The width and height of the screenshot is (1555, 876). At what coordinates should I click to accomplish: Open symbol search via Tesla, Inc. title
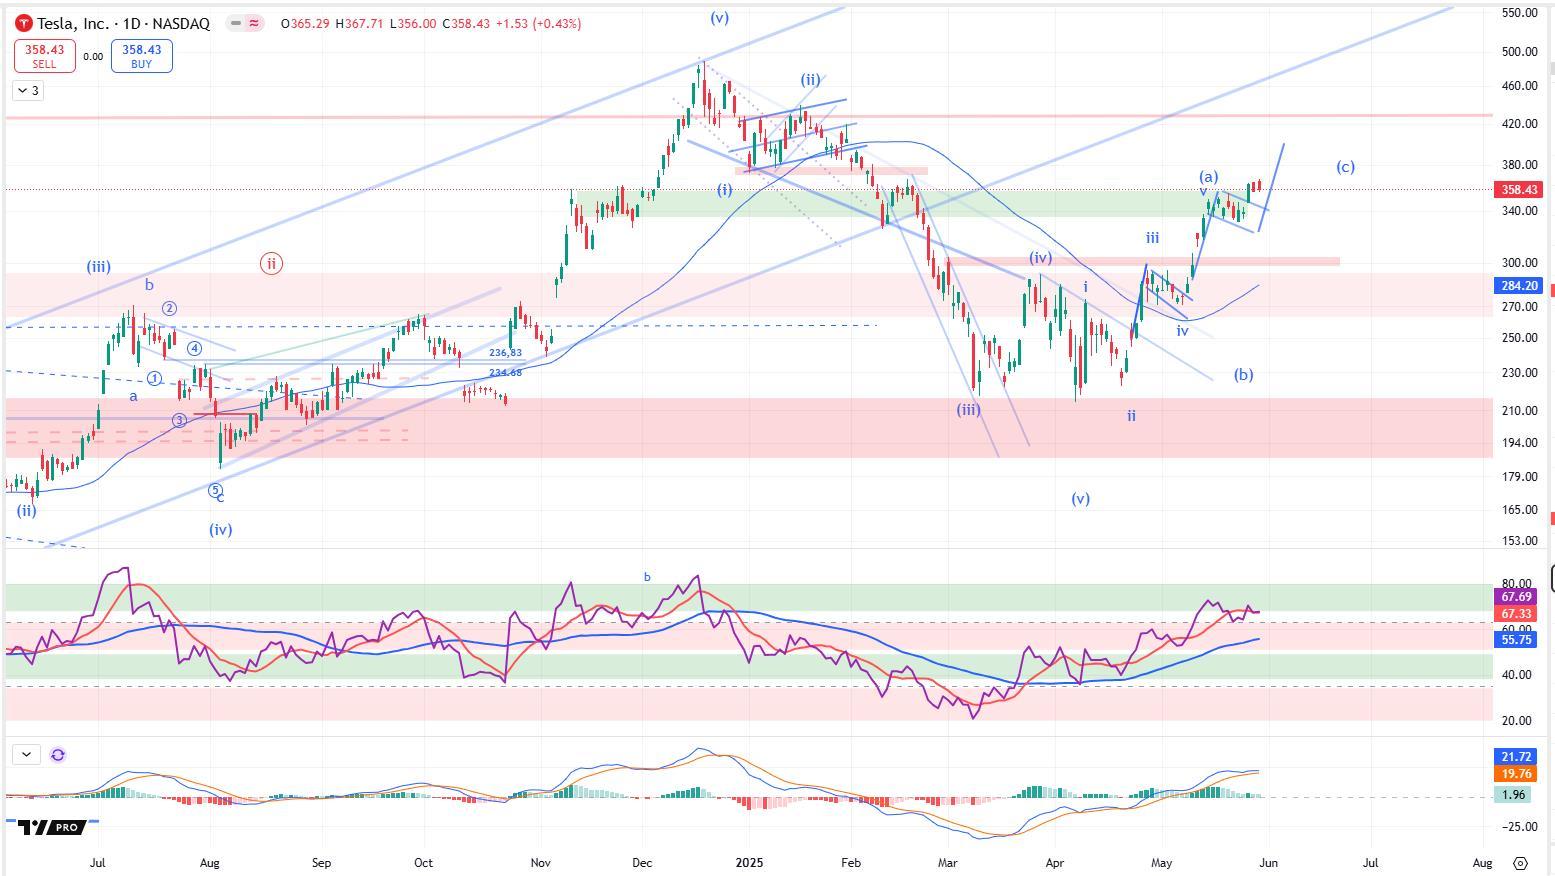pos(124,23)
